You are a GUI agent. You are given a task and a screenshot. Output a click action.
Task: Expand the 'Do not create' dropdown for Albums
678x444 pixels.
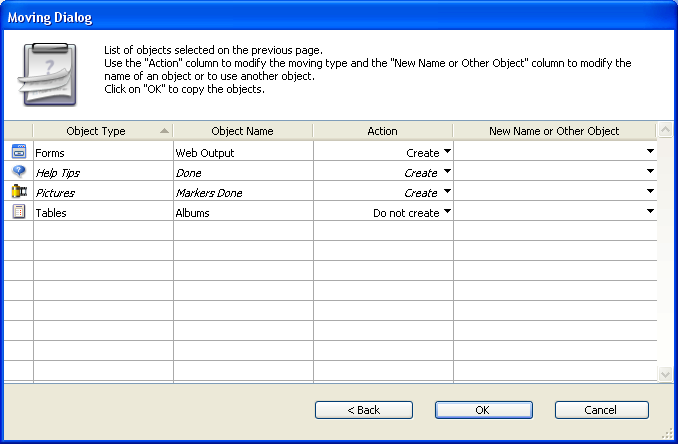(x=447, y=212)
